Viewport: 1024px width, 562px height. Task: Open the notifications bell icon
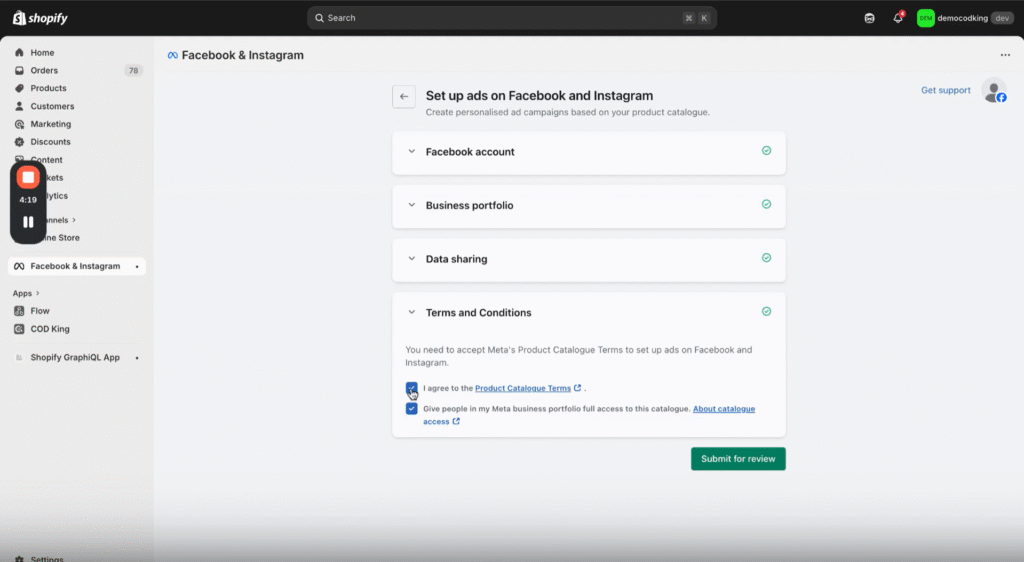coord(897,18)
